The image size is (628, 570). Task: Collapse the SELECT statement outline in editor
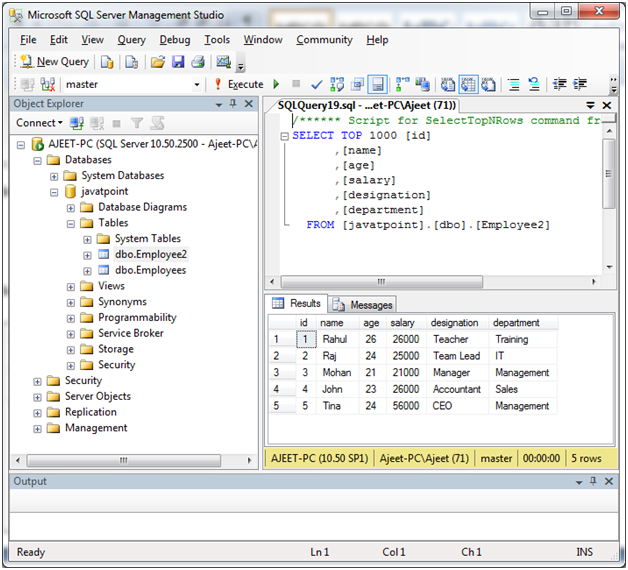tap(285, 136)
